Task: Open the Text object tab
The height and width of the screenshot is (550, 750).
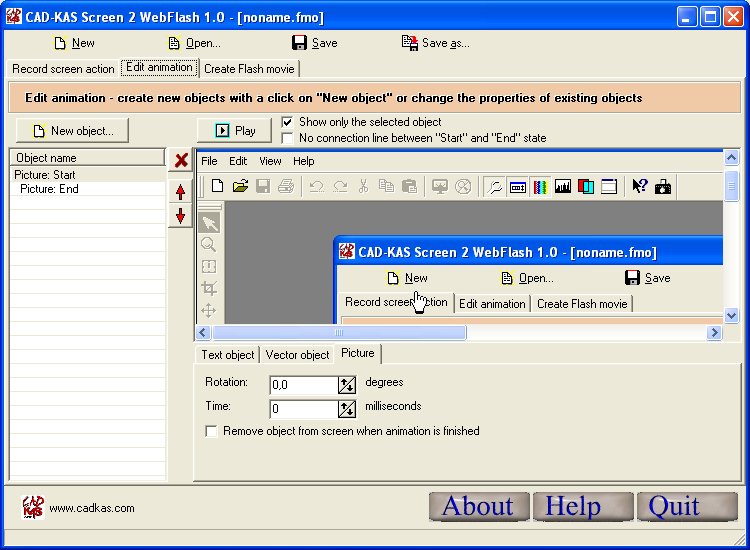Action: (228, 355)
